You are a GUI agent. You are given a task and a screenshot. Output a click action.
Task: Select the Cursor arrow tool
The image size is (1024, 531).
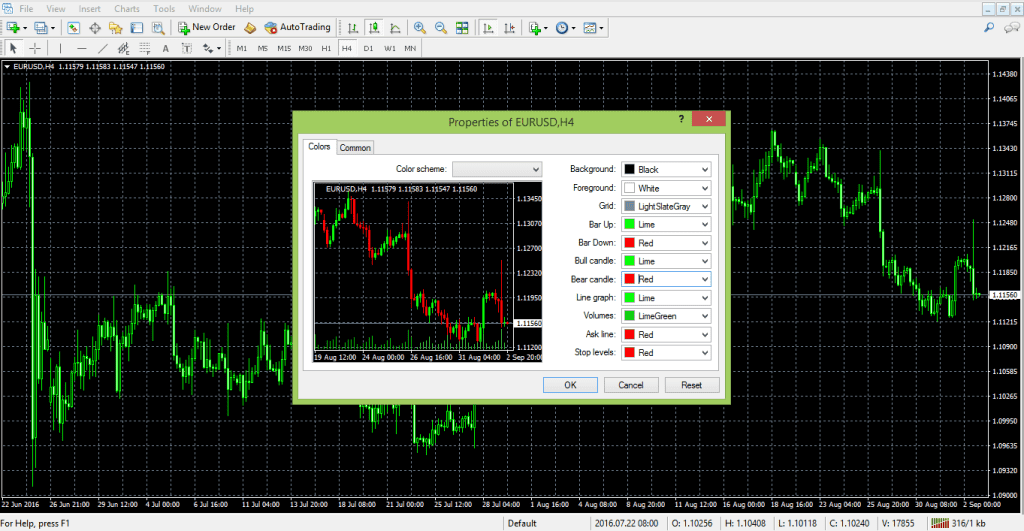(x=13, y=48)
